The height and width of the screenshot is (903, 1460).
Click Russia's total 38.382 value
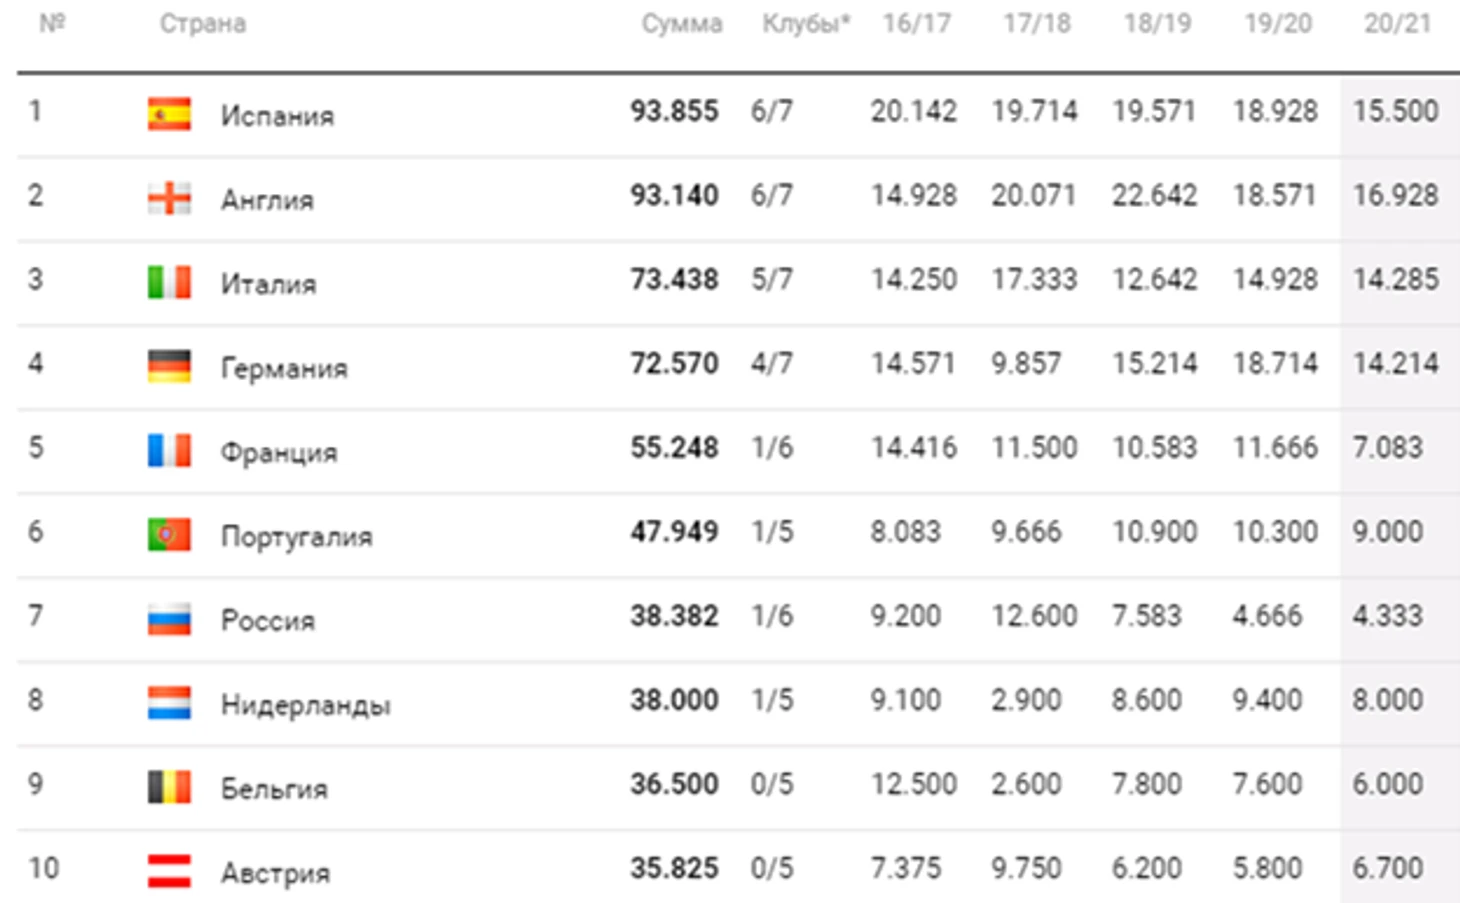tap(674, 616)
